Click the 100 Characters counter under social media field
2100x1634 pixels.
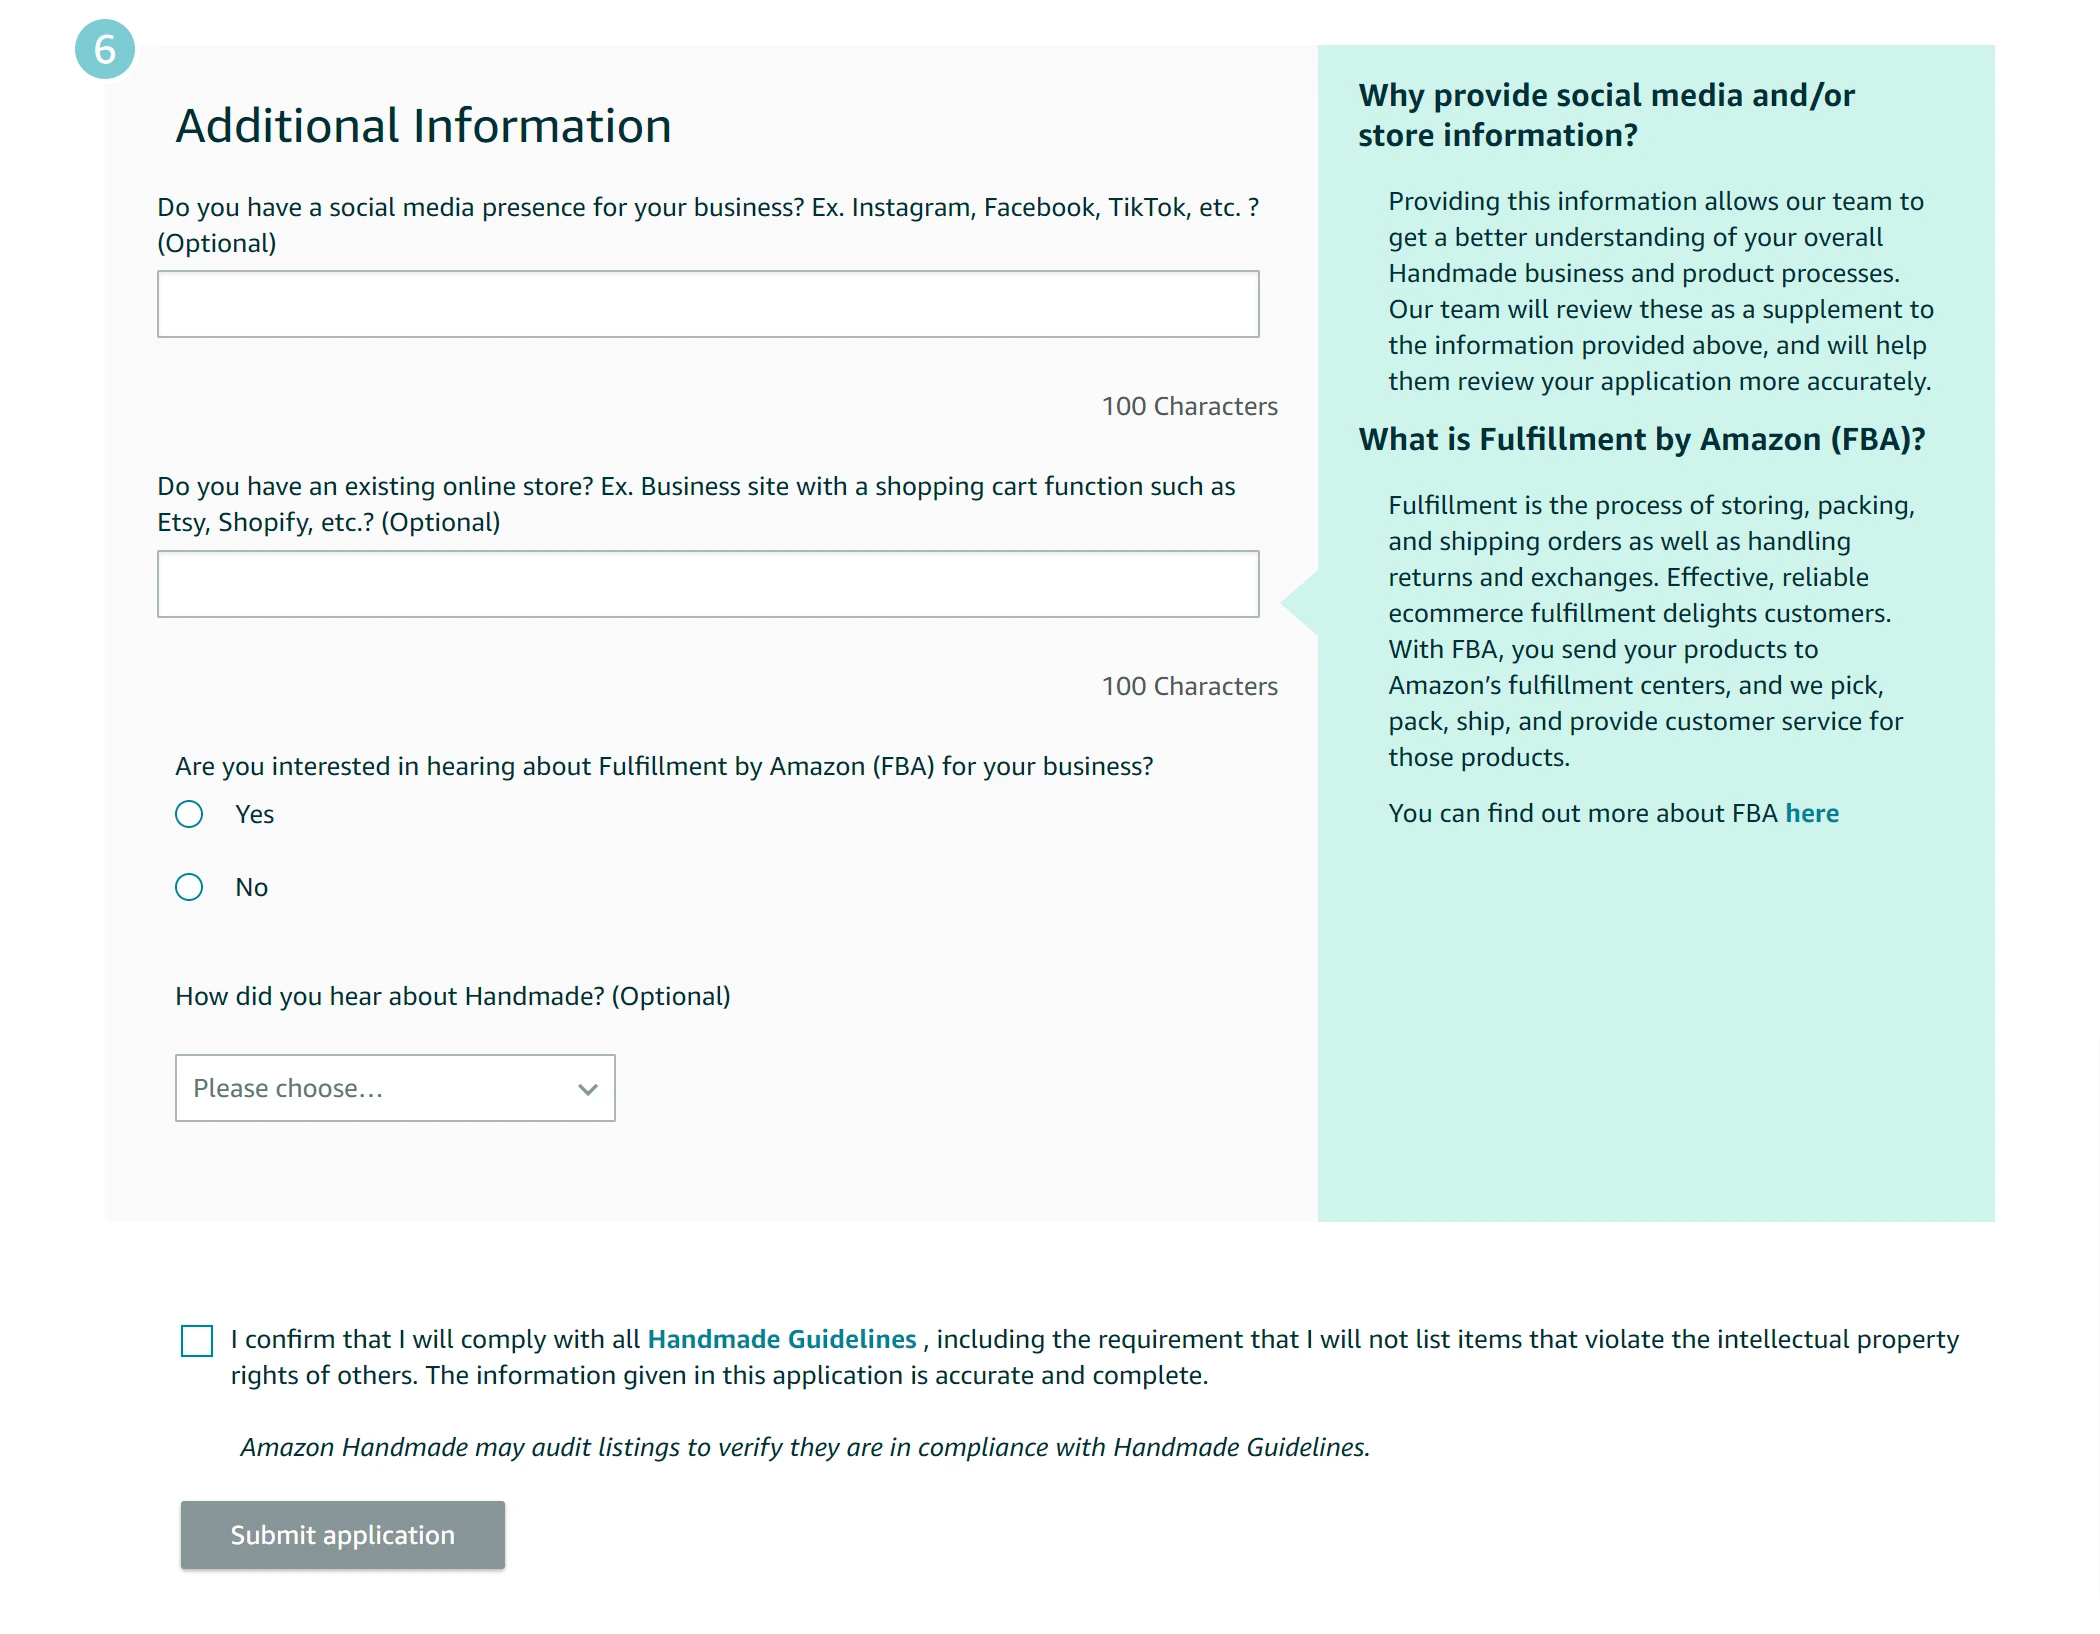pyautogui.click(x=1189, y=406)
